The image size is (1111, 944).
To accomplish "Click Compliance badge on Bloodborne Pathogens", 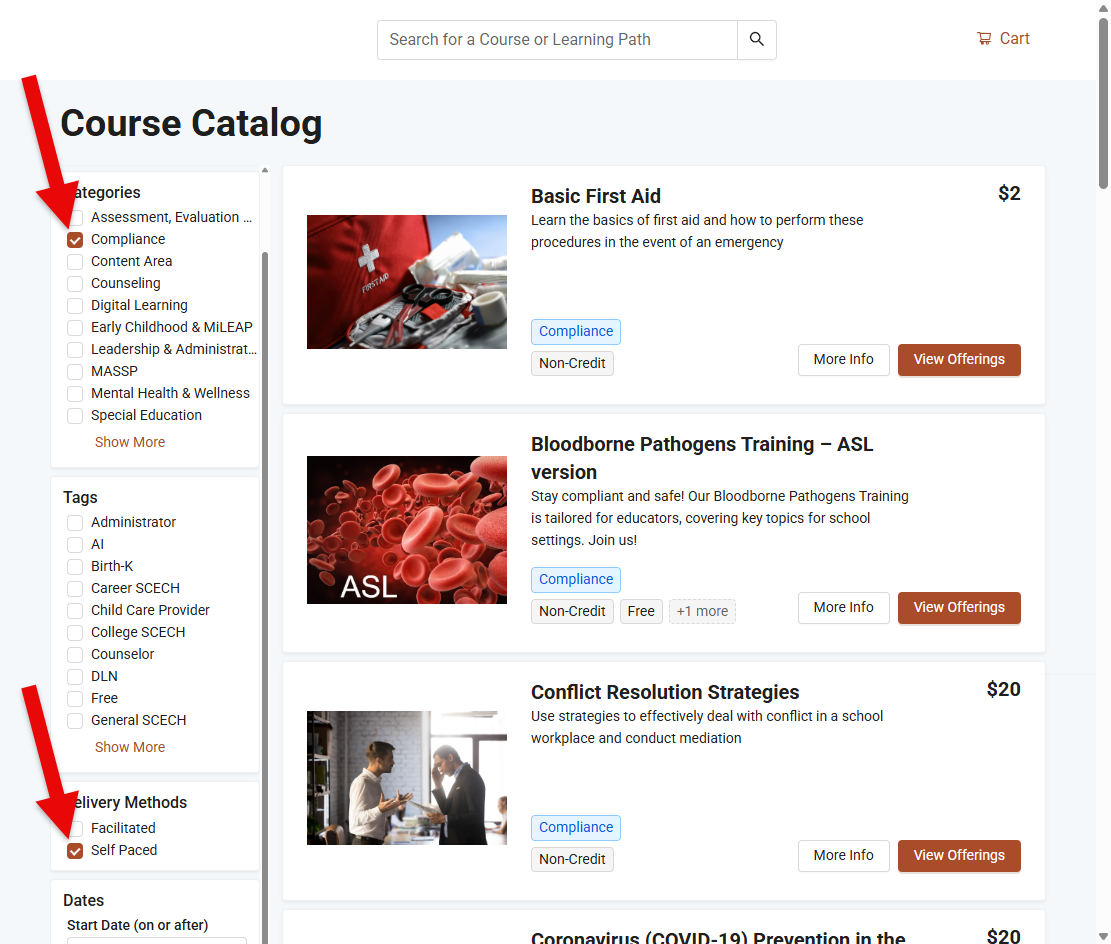I will (x=576, y=580).
